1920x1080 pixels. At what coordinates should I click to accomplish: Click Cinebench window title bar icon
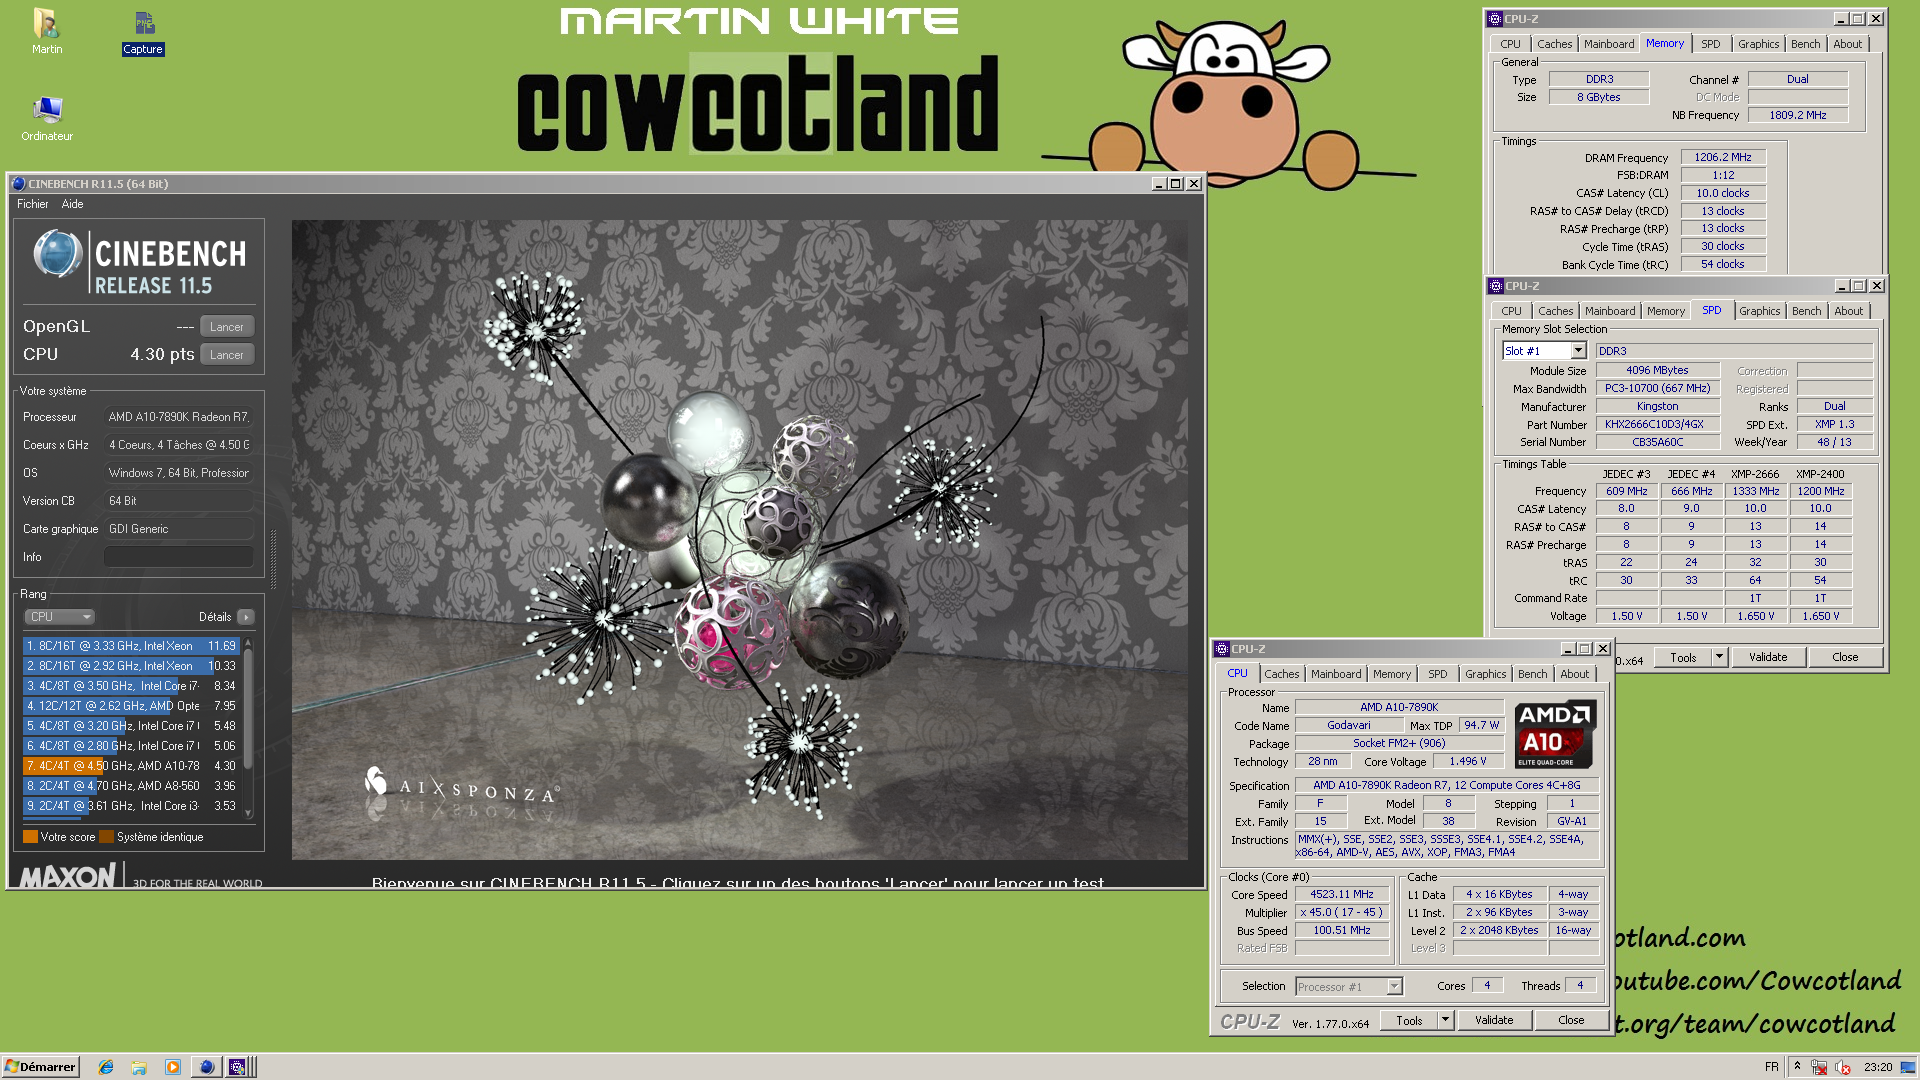click(x=18, y=184)
